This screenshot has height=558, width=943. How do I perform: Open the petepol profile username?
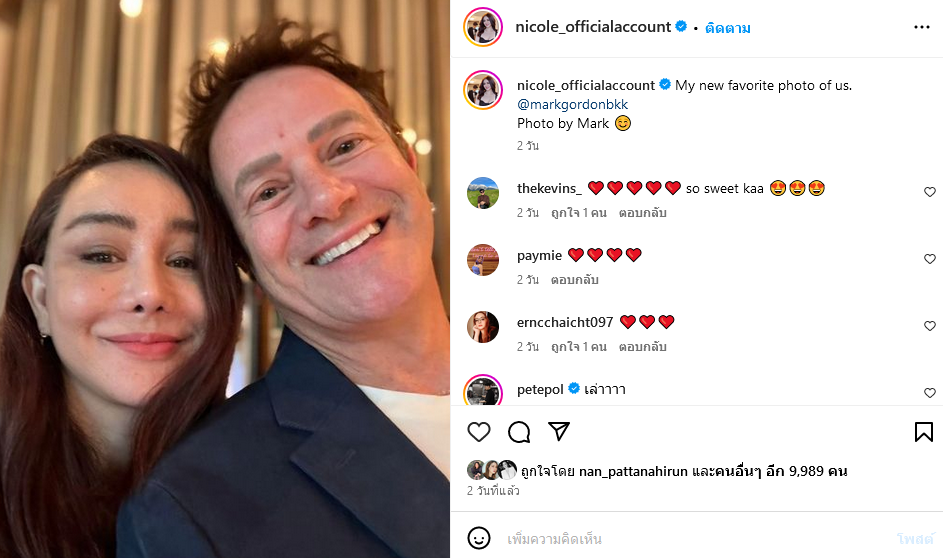coord(540,389)
